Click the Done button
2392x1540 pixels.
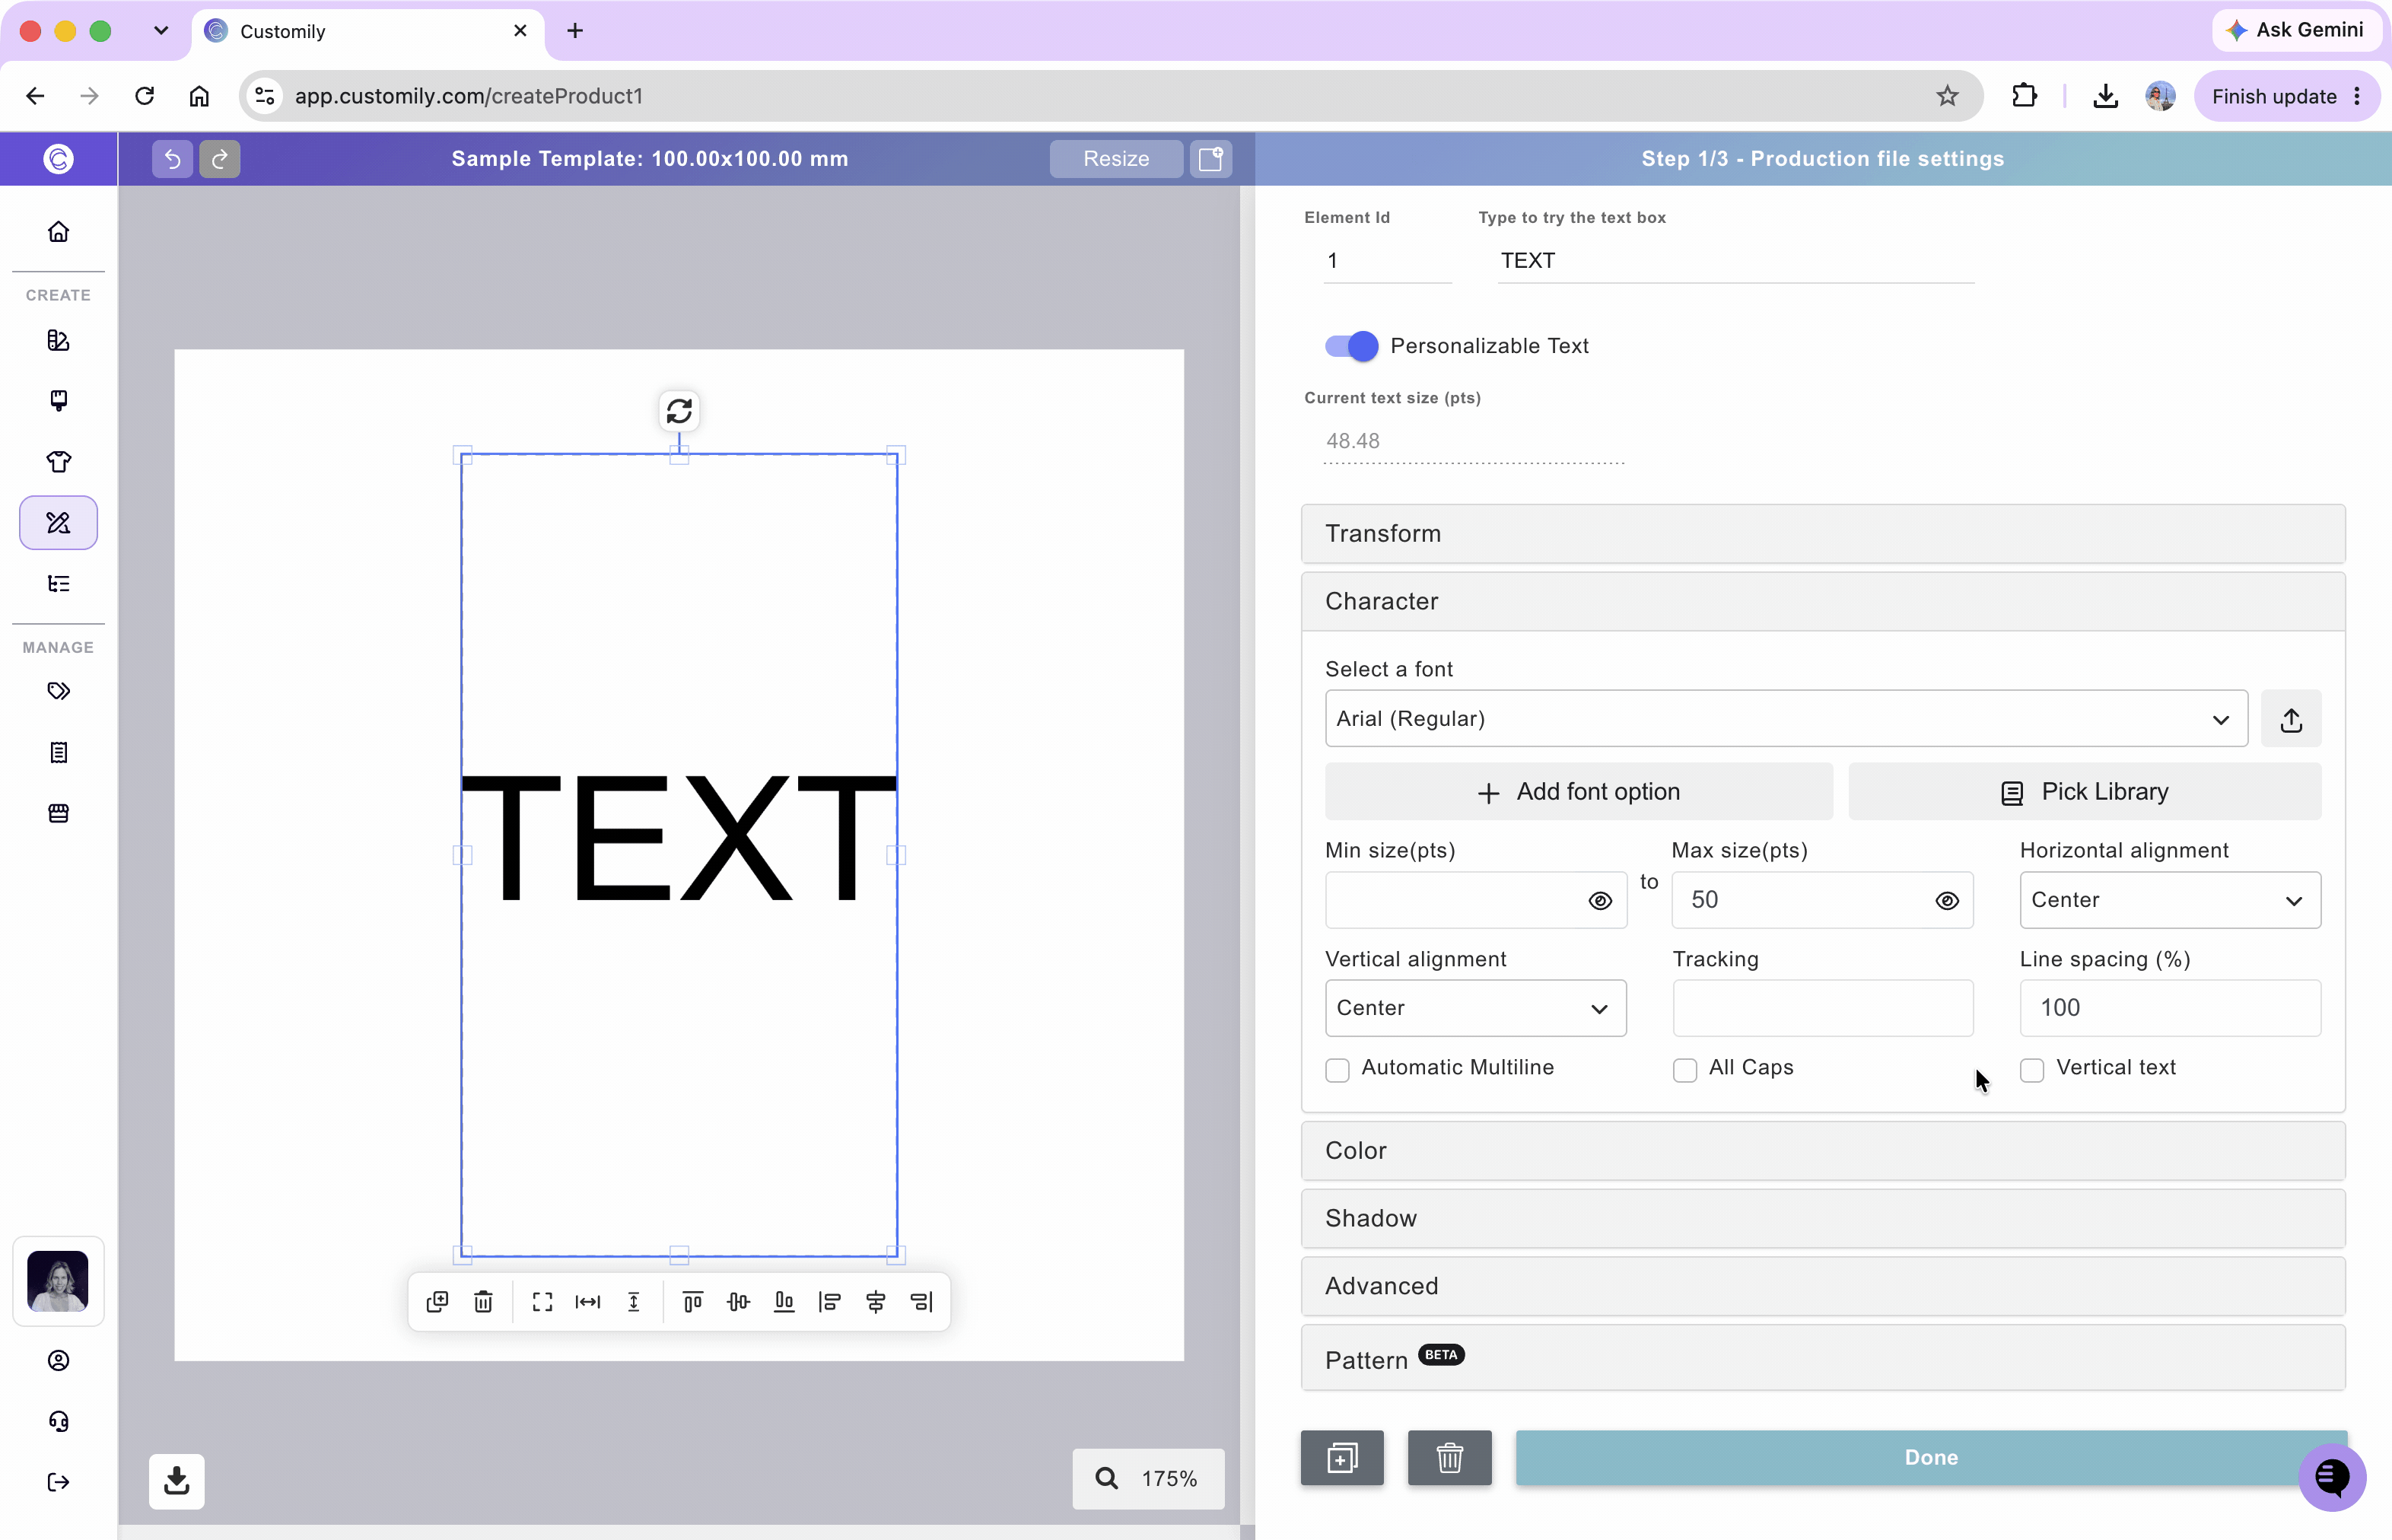(x=1930, y=1458)
